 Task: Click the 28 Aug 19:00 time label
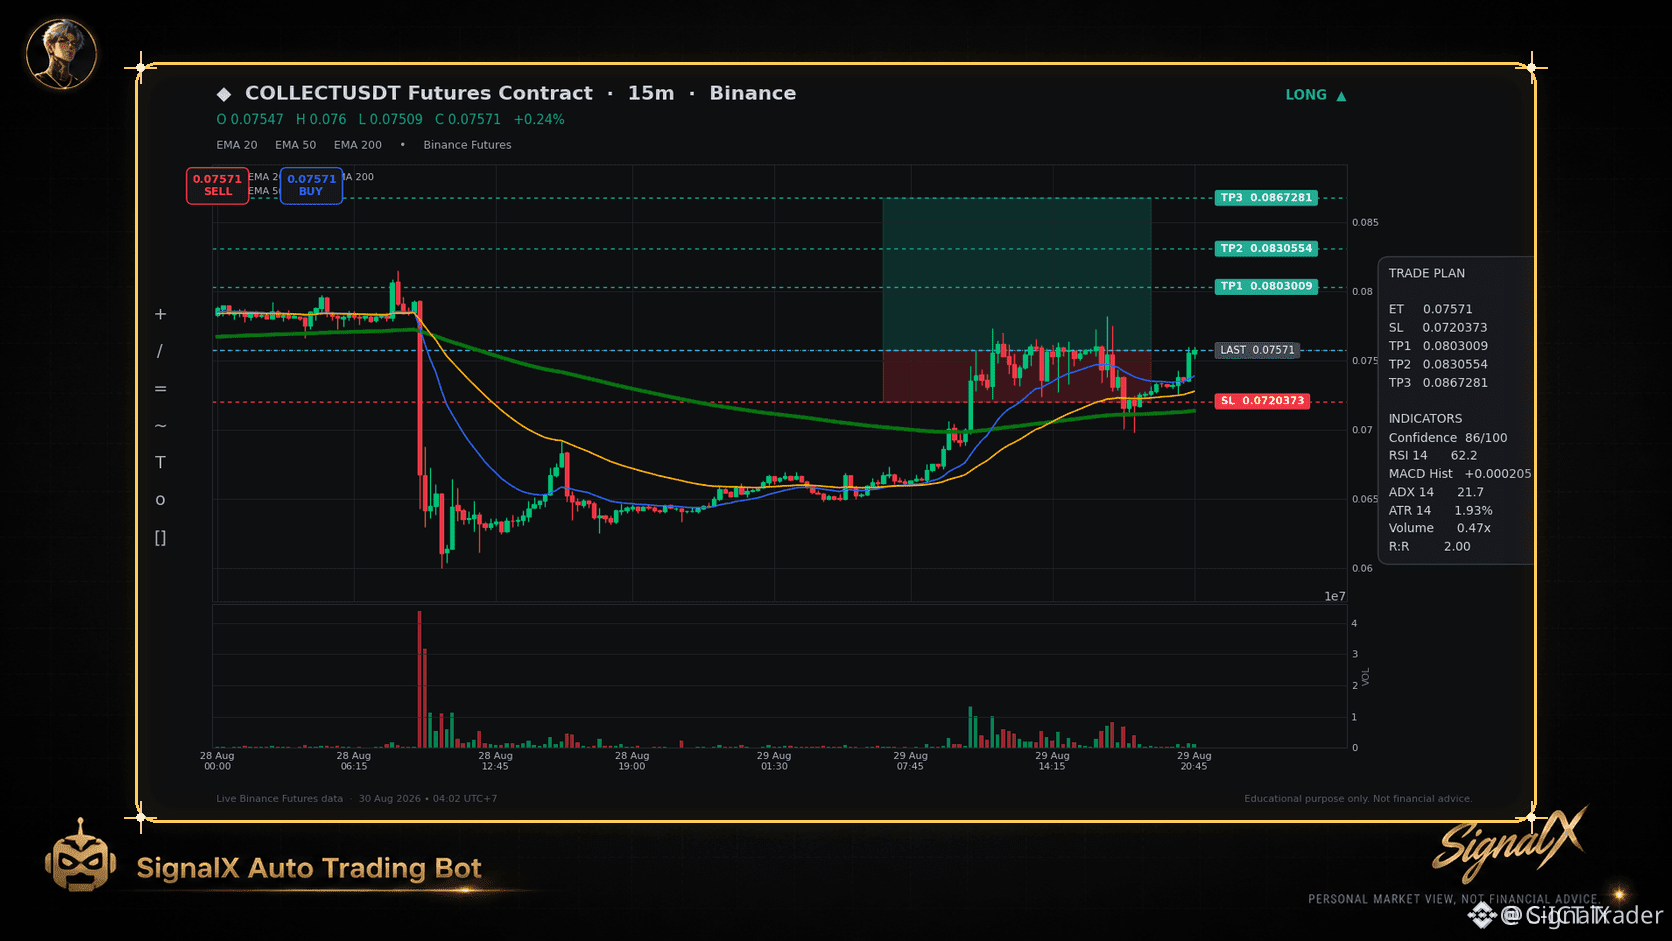[x=632, y=761]
